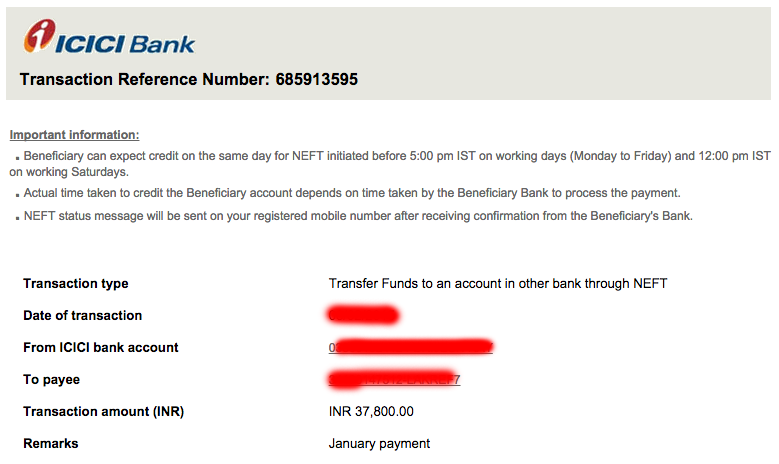This screenshot has width=779, height=464.
Task: Click the NEFT status message note
Action: pos(358,216)
